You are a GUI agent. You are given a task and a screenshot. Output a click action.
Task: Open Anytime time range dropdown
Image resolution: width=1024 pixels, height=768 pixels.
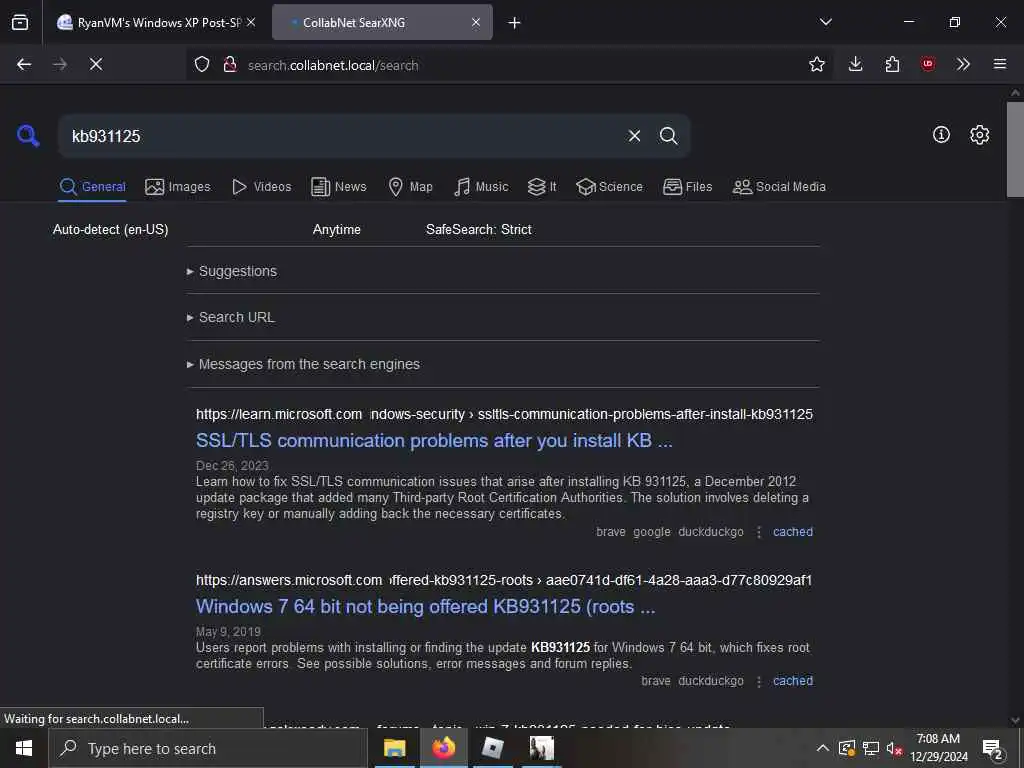tap(336, 229)
